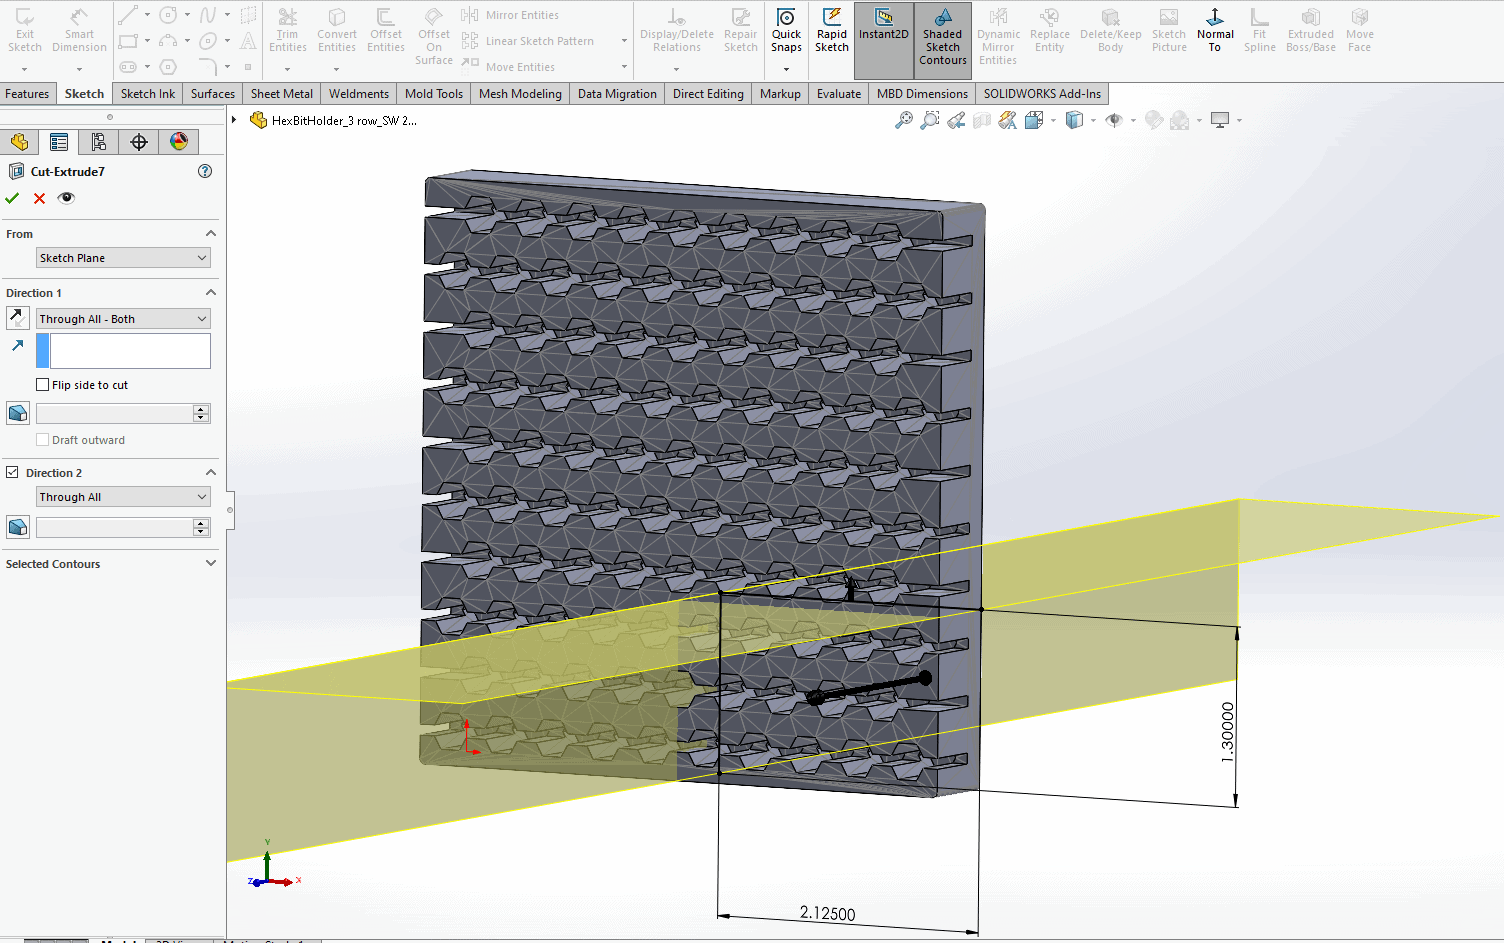This screenshot has height=943, width=1504.
Task: Toggle Direction 2 draft on/off icon
Action: [x=18, y=527]
